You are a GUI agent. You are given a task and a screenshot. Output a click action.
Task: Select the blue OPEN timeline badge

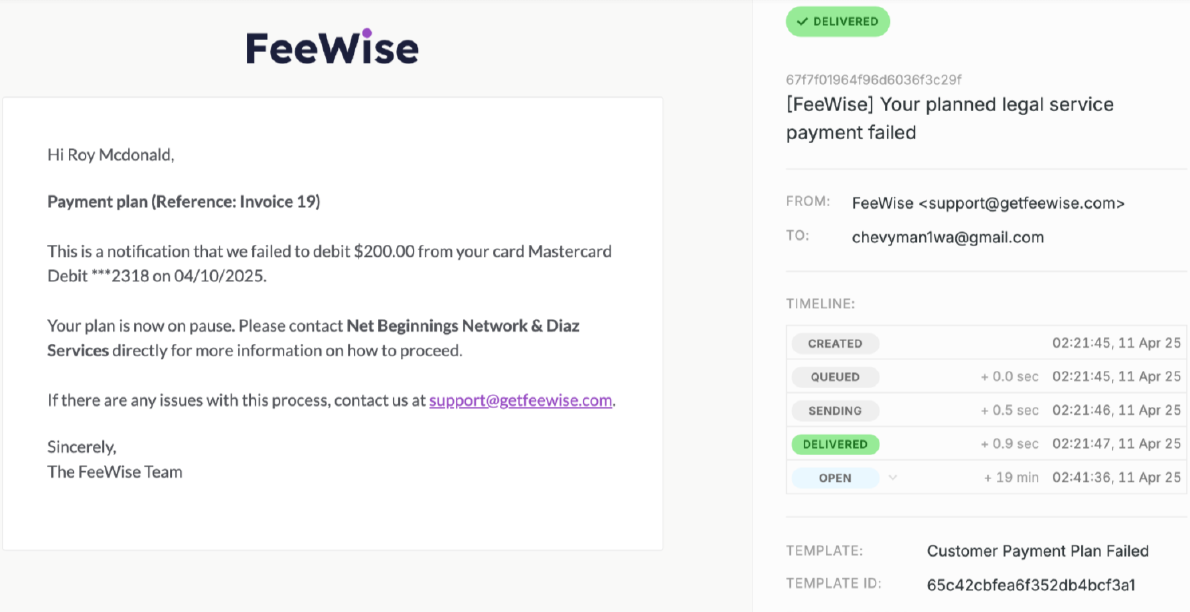[x=835, y=478]
